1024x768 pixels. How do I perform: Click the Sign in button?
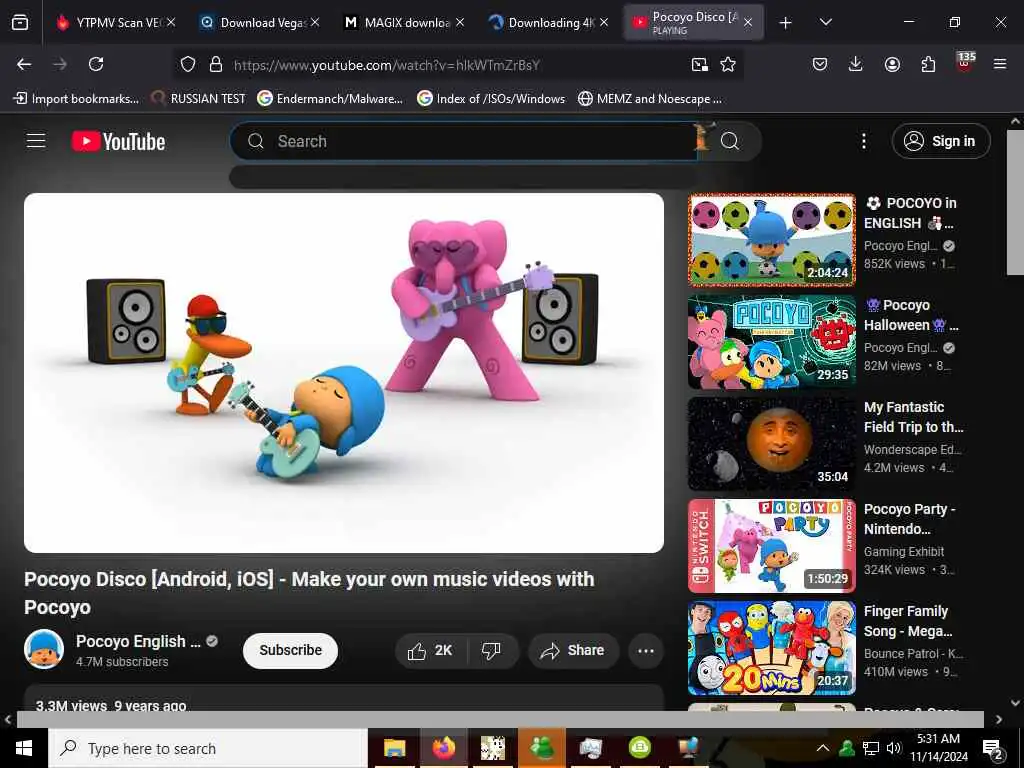click(x=940, y=141)
